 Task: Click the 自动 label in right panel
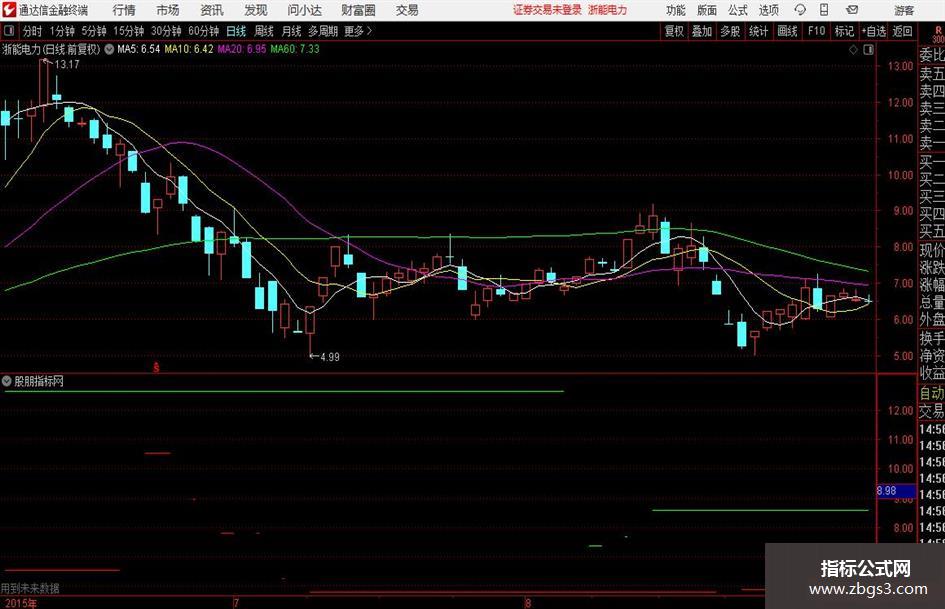point(932,393)
